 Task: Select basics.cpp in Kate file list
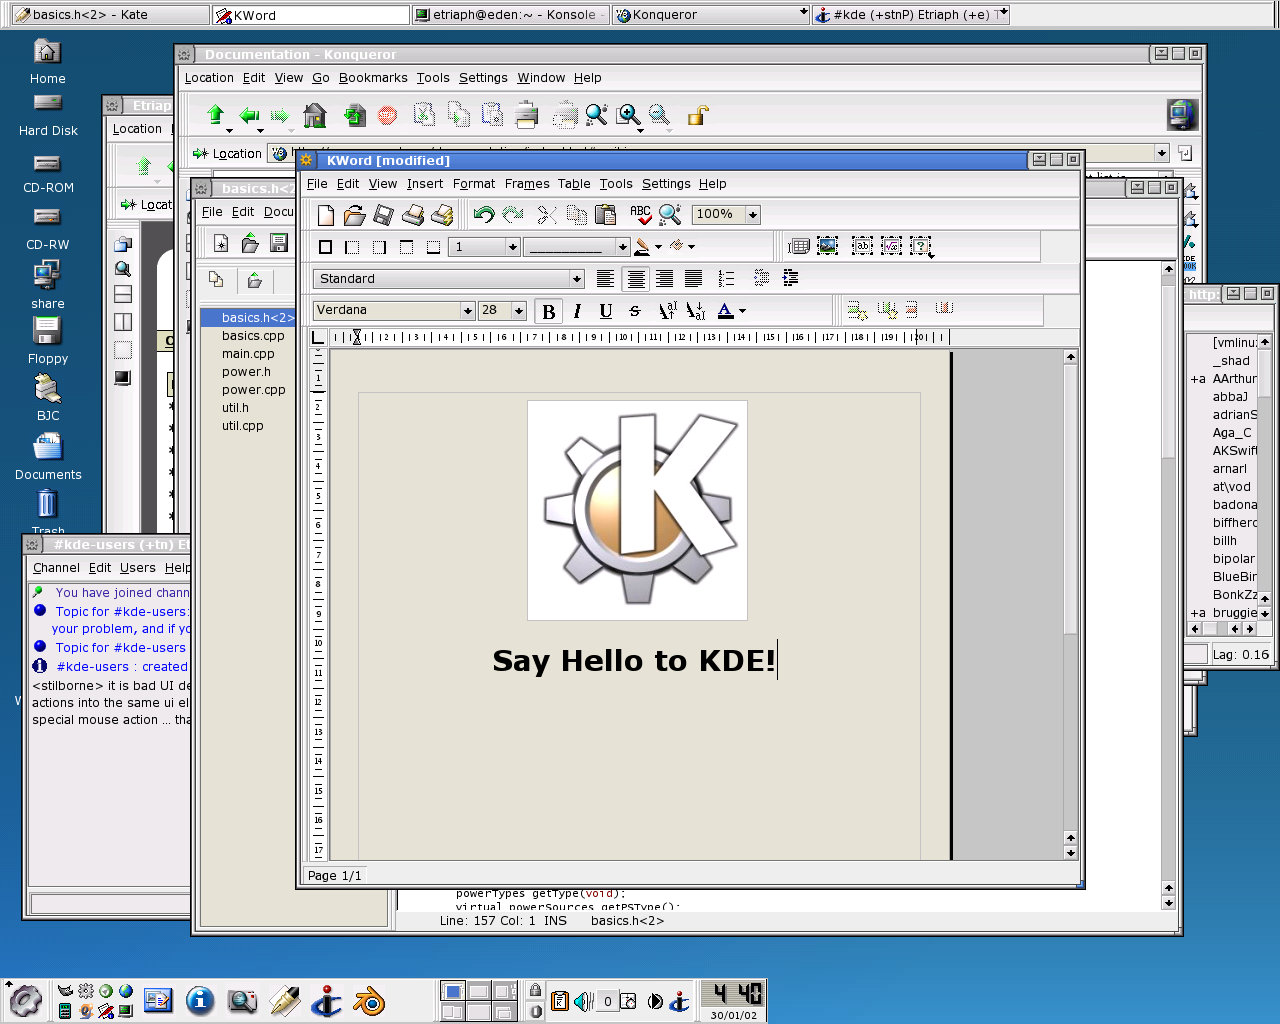click(253, 336)
